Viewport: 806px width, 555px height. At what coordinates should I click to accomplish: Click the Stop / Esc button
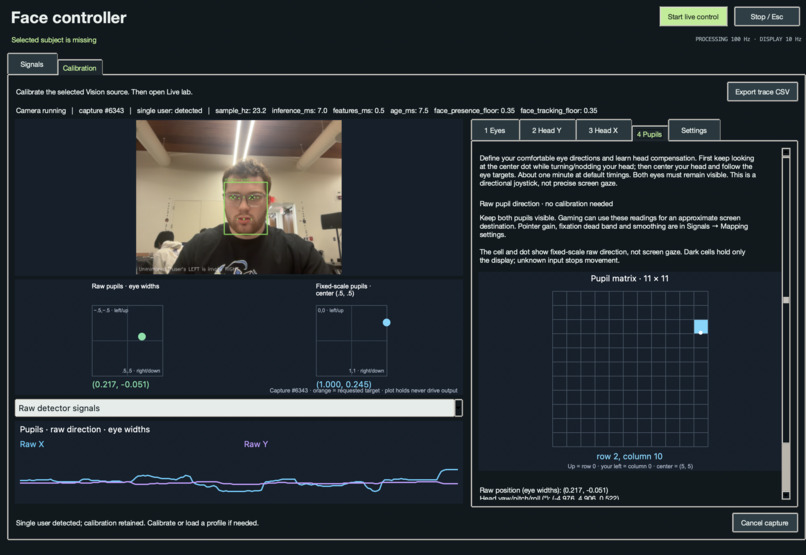(x=766, y=16)
